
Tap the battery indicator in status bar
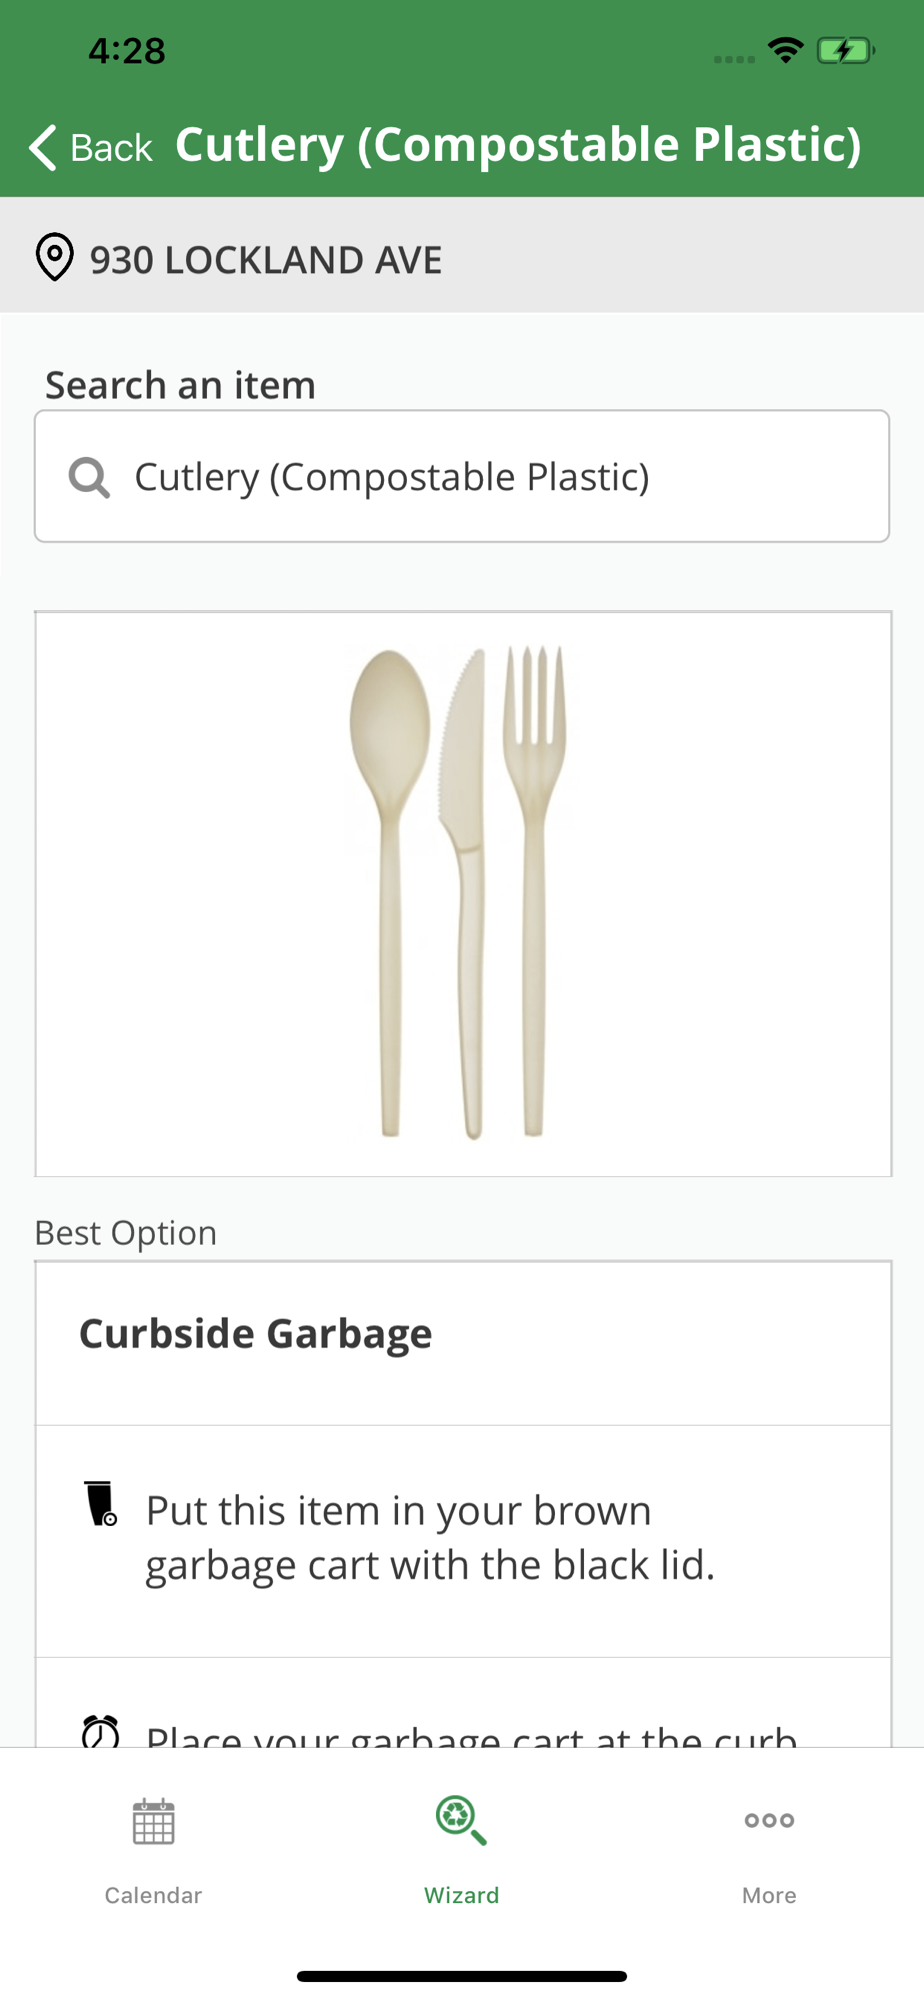pyautogui.click(x=845, y=50)
